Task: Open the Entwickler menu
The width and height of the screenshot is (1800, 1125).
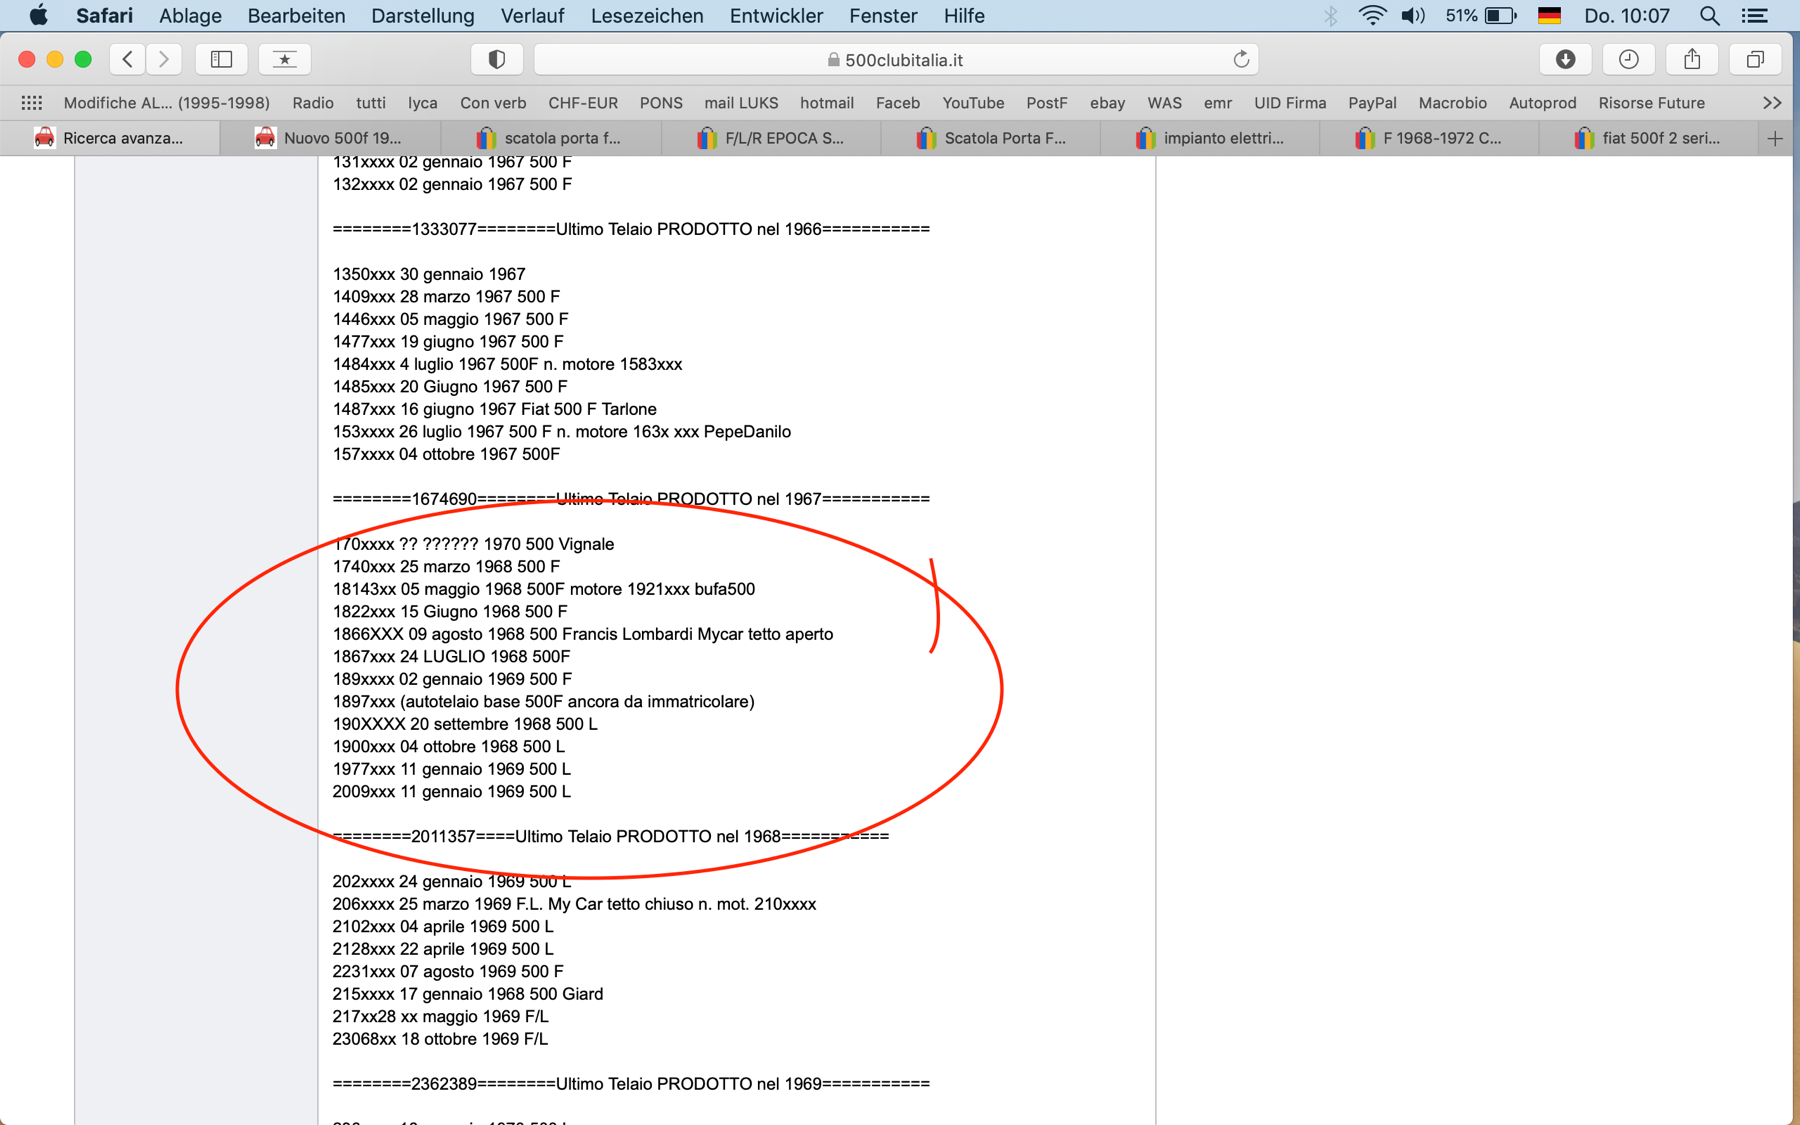Action: point(776,15)
